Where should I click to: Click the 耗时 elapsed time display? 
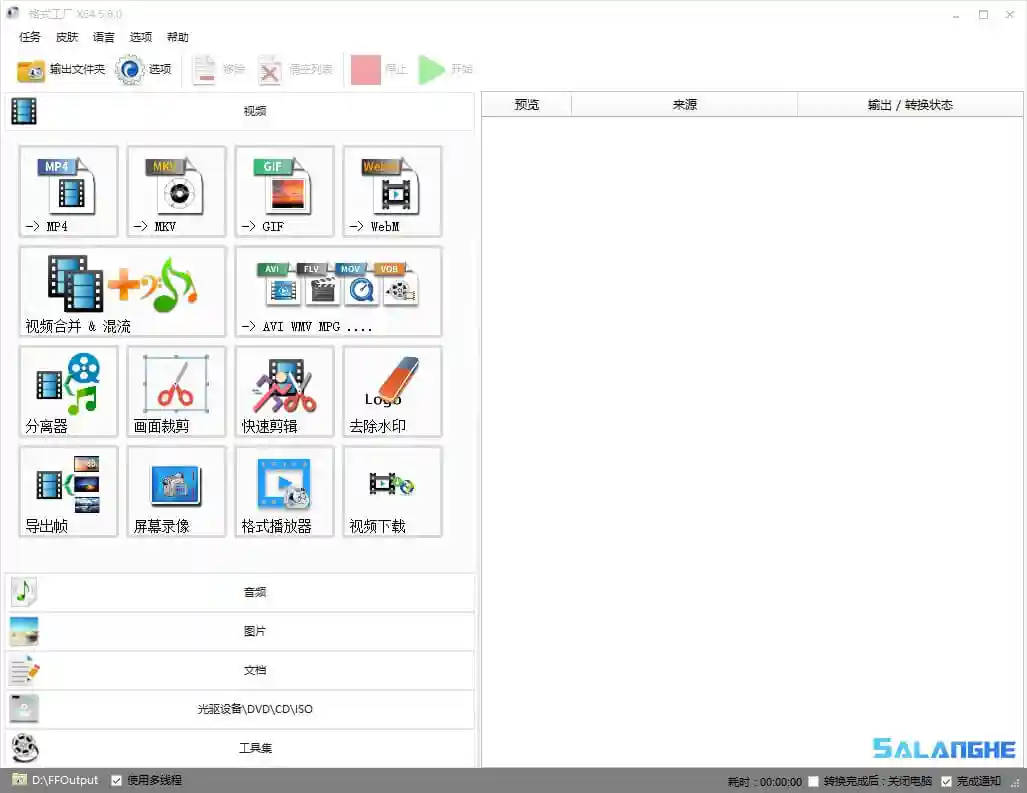tap(762, 781)
